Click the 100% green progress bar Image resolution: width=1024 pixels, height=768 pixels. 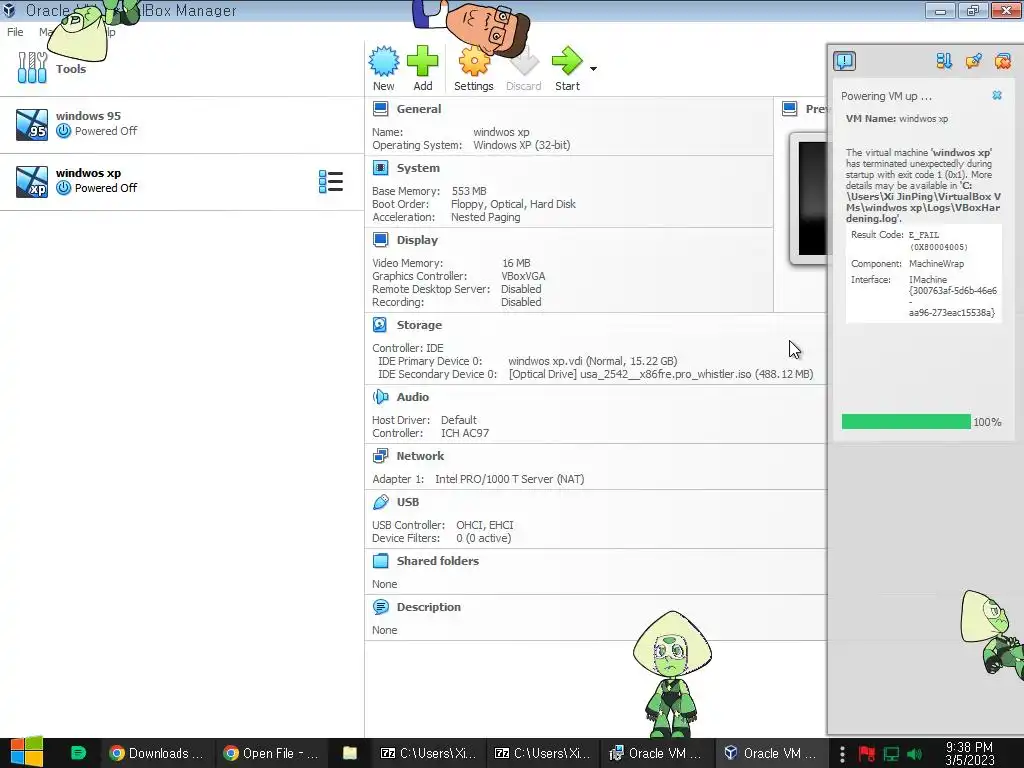click(906, 422)
